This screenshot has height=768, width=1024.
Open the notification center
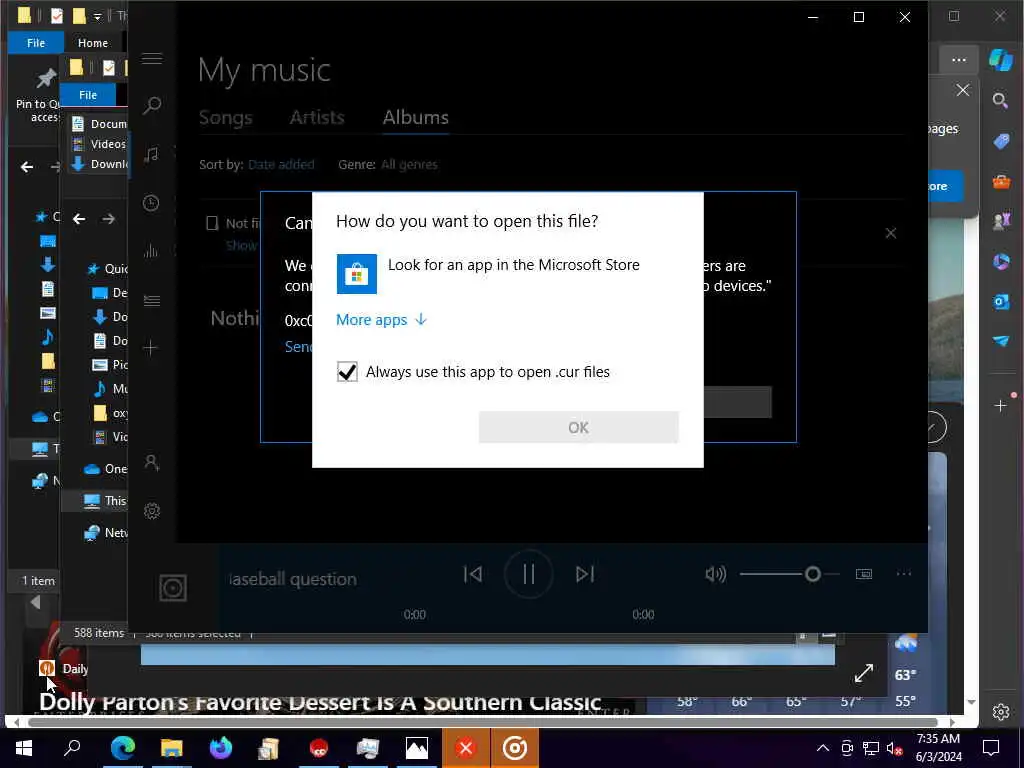991,748
